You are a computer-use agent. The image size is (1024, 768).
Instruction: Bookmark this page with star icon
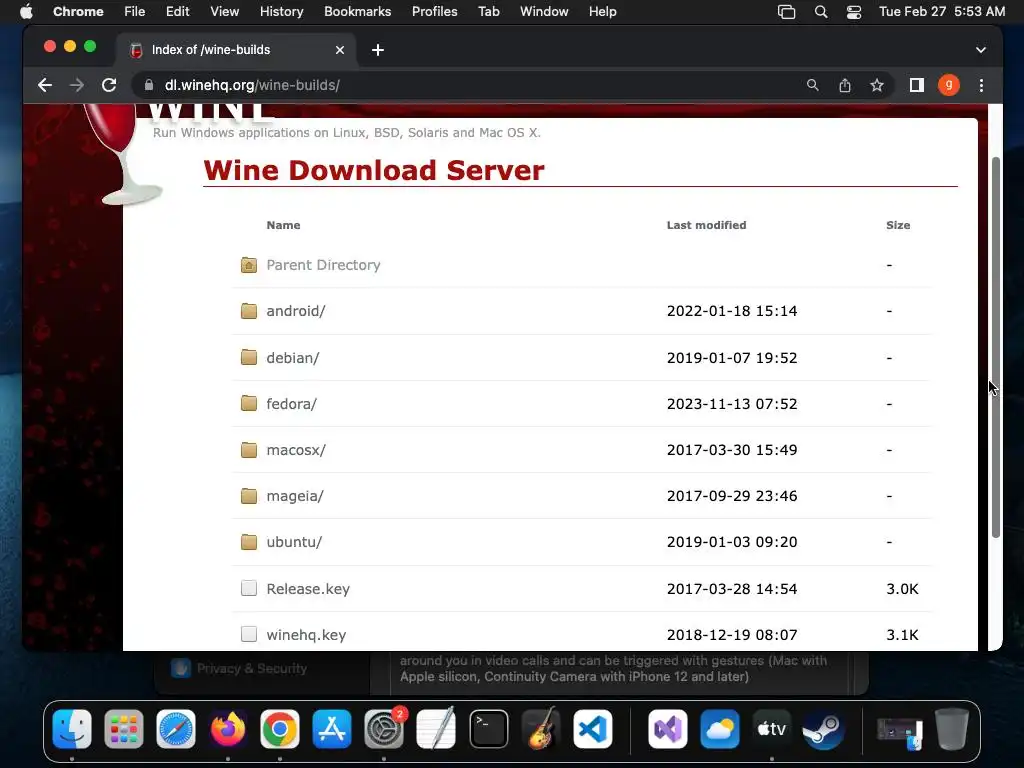click(x=876, y=85)
